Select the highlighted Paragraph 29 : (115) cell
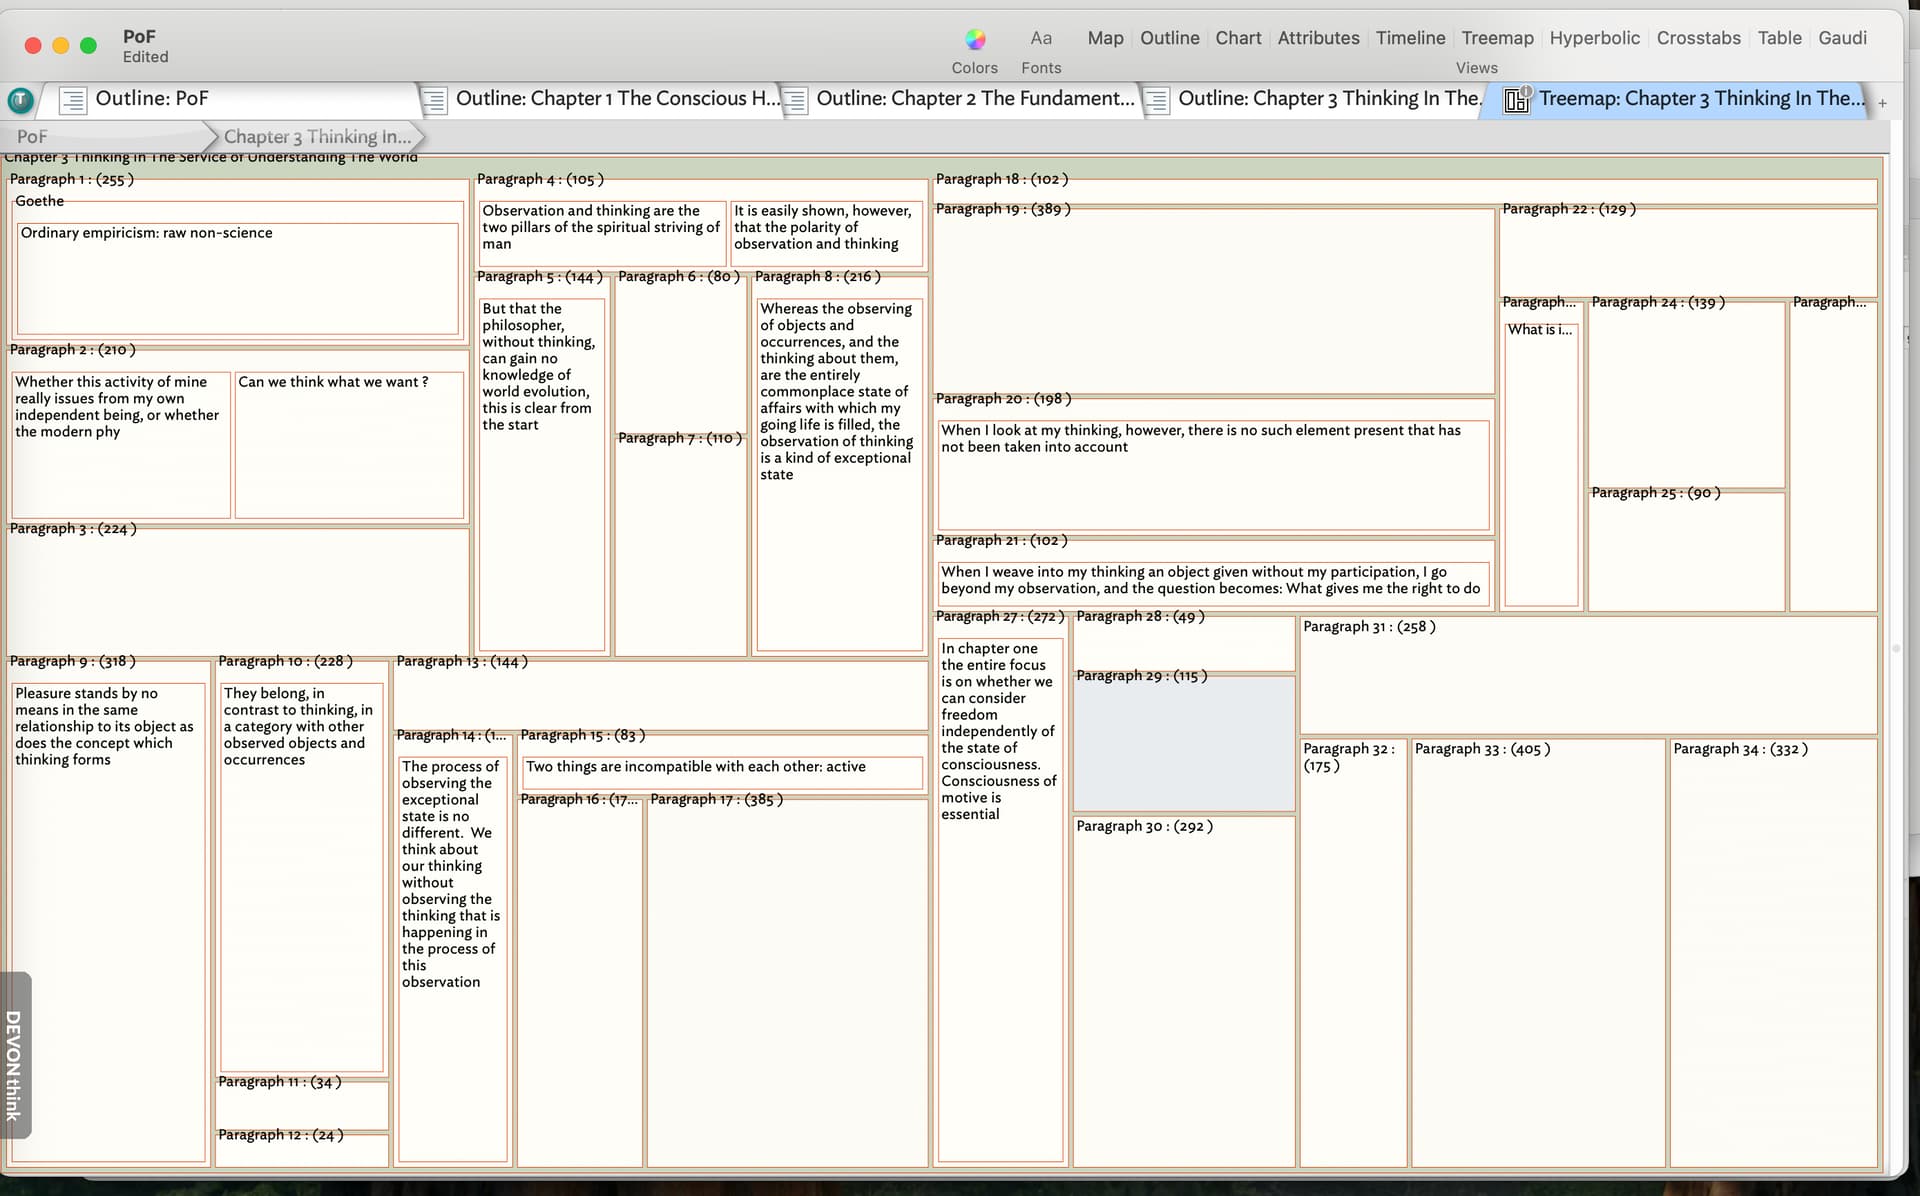This screenshot has height=1196, width=1920. point(1184,745)
